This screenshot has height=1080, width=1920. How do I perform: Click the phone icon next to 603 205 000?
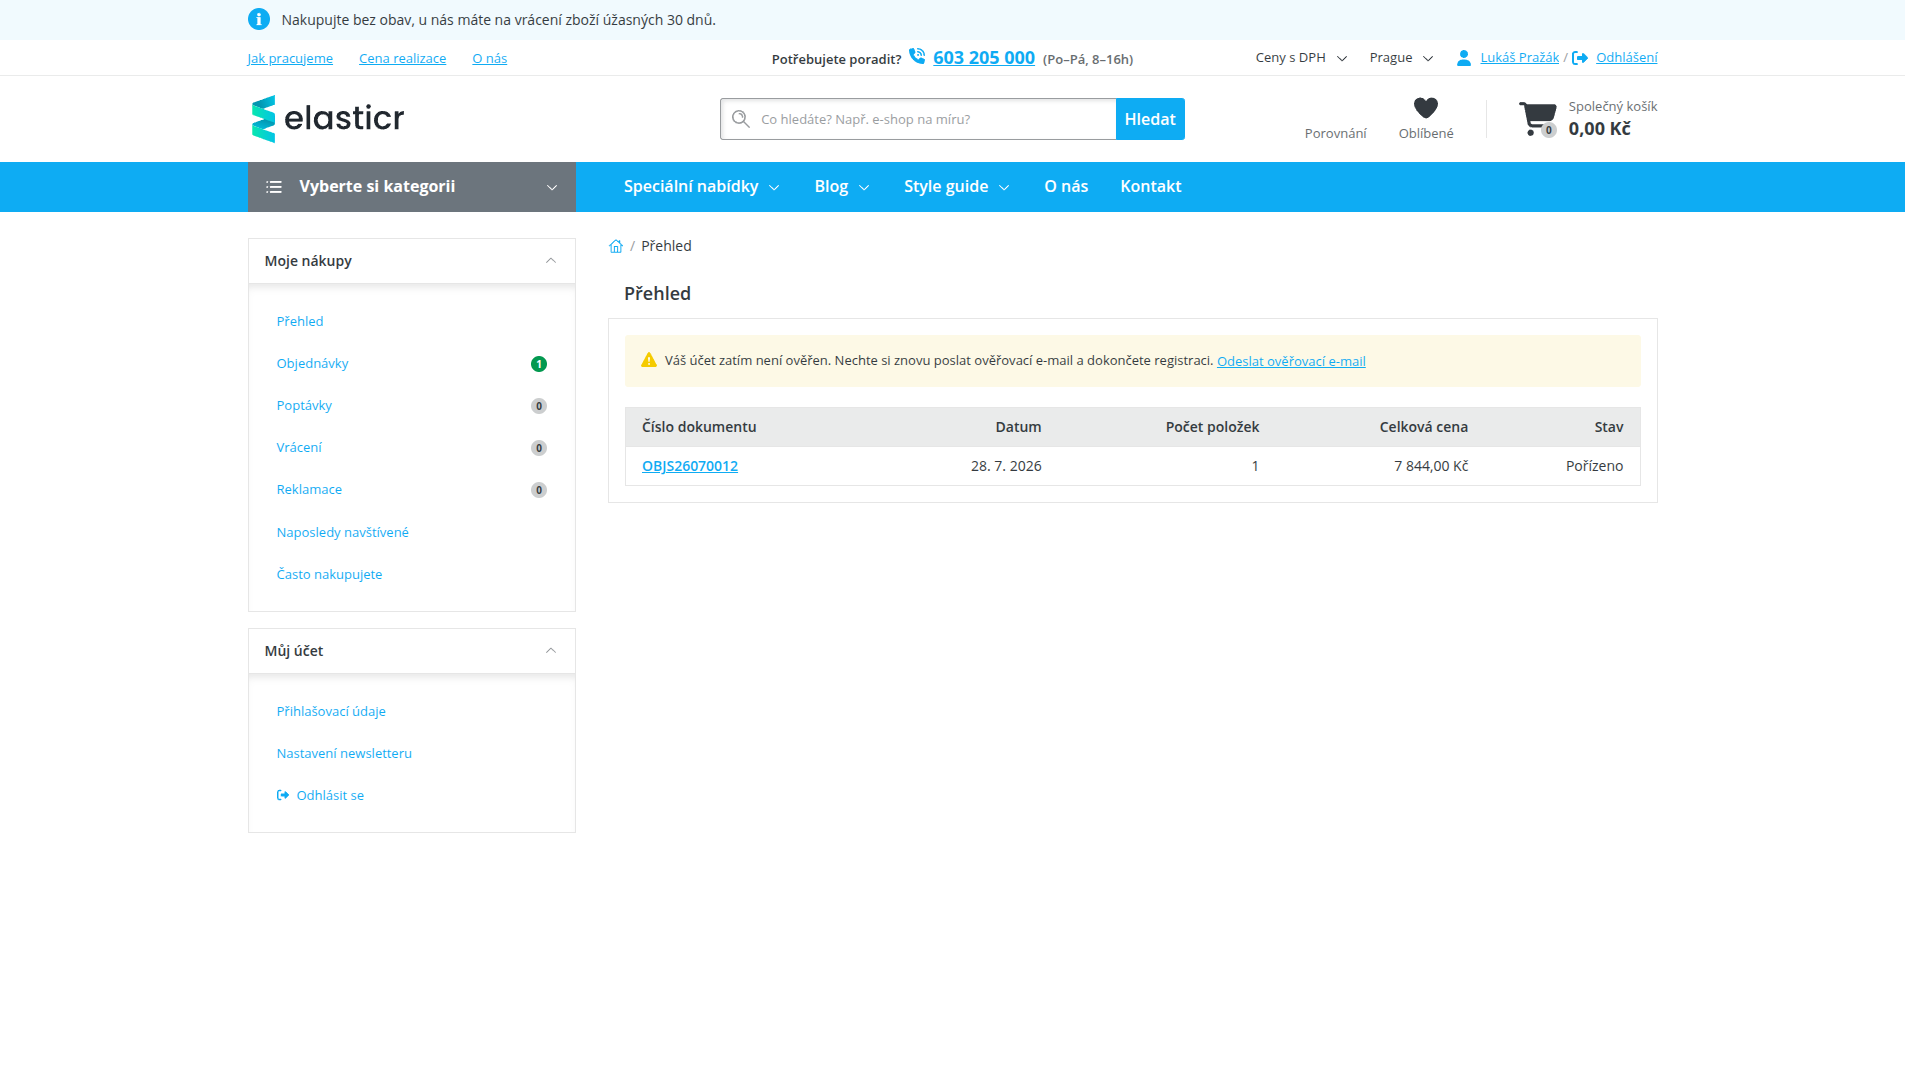pos(917,57)
